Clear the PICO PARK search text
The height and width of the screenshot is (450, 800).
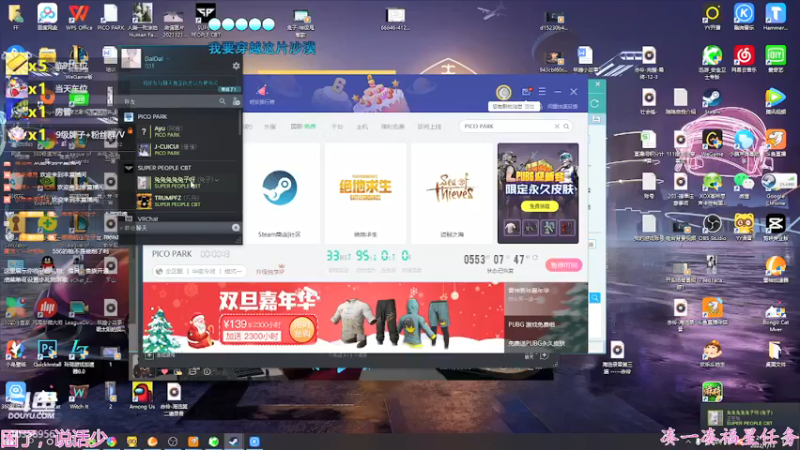pyautogui.click(x=557, y=126)
